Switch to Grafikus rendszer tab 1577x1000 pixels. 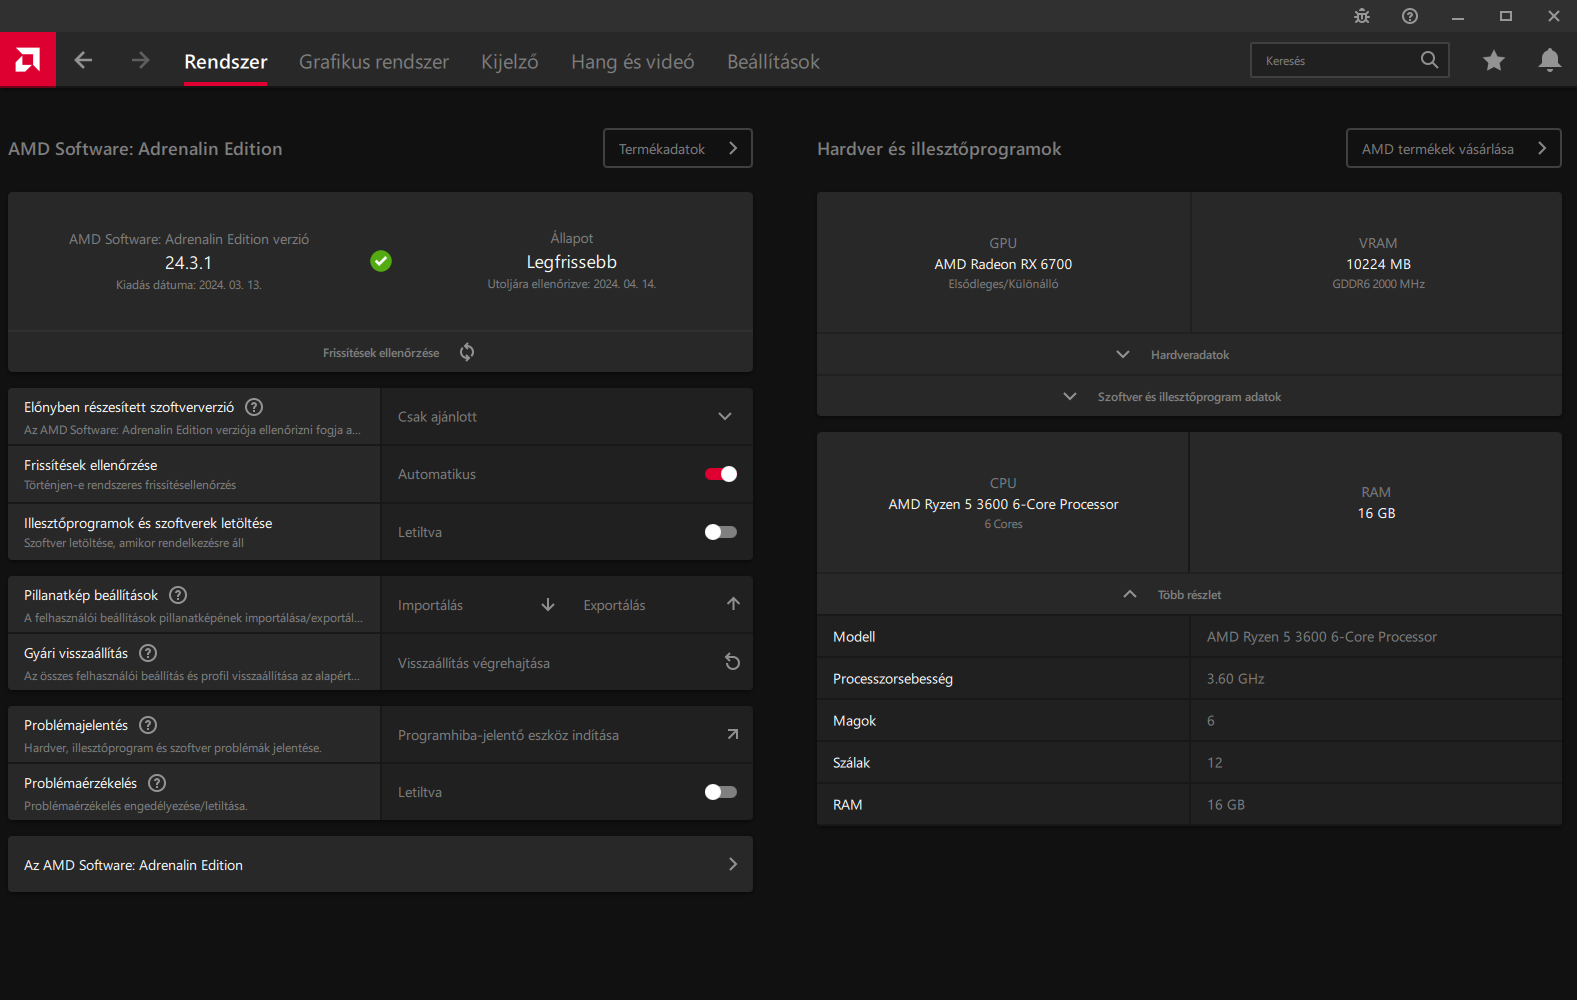[x=374, y=62]
